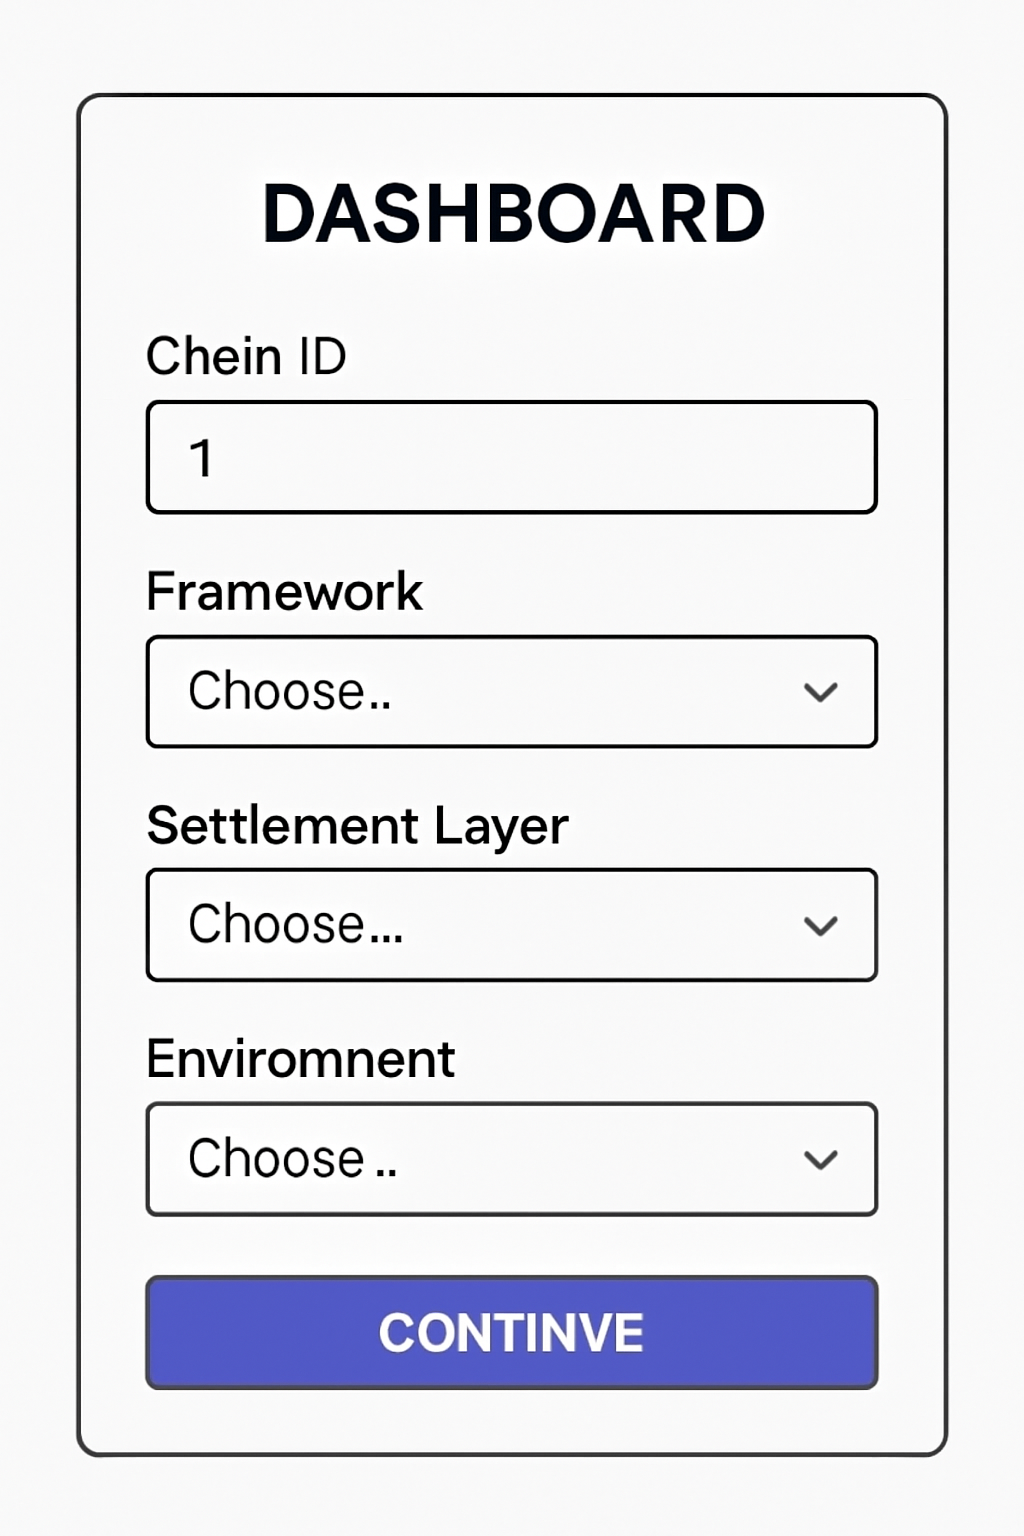This screenshot has width=1024, height=1536.
Task: Click "Choose..." placeholder text under Settlement Layer
Action: point(295,925)
